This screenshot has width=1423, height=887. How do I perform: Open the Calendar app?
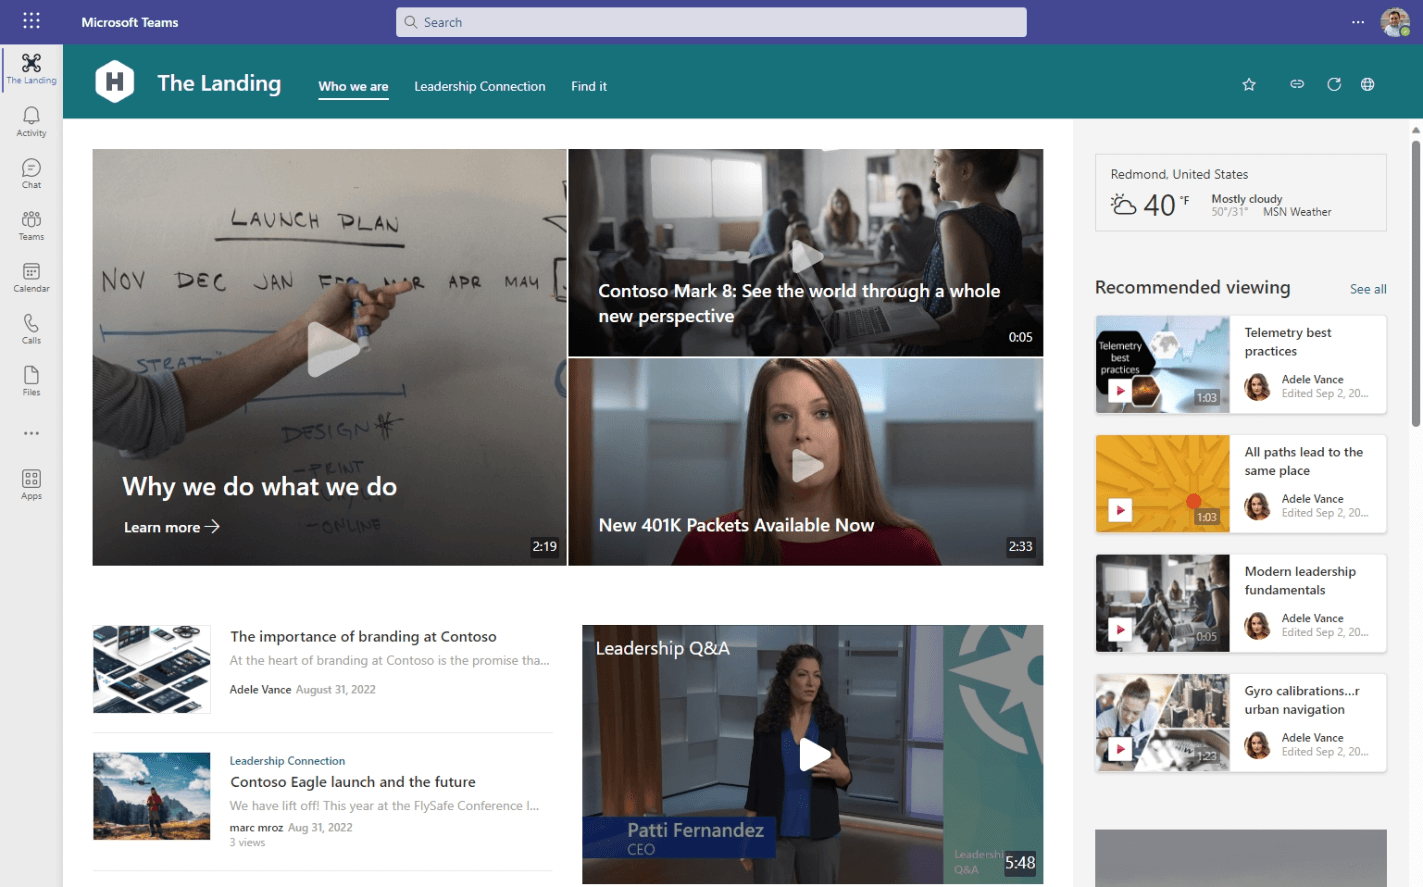pos(31,278)
